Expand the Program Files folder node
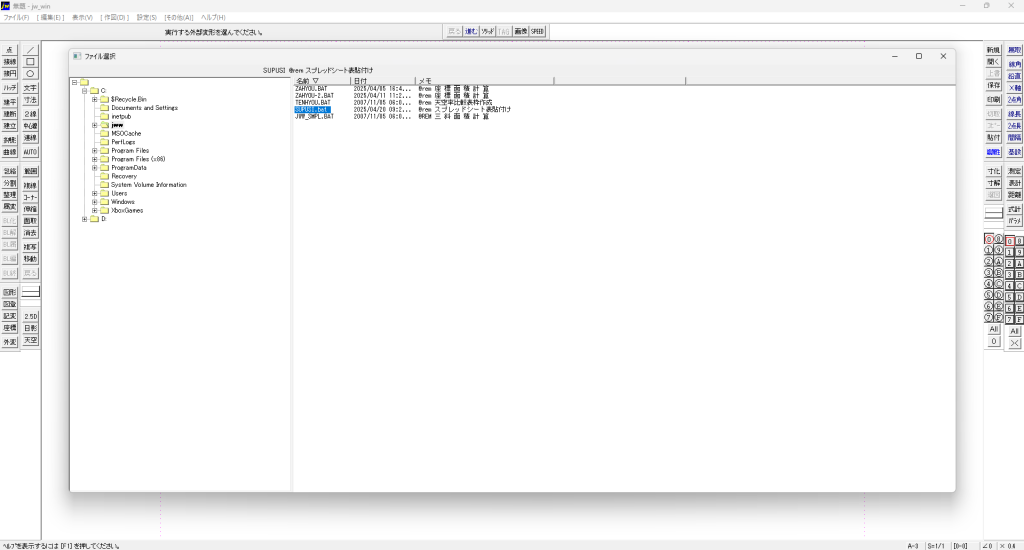The image size is (1024, 550). (x=95, y=150)
